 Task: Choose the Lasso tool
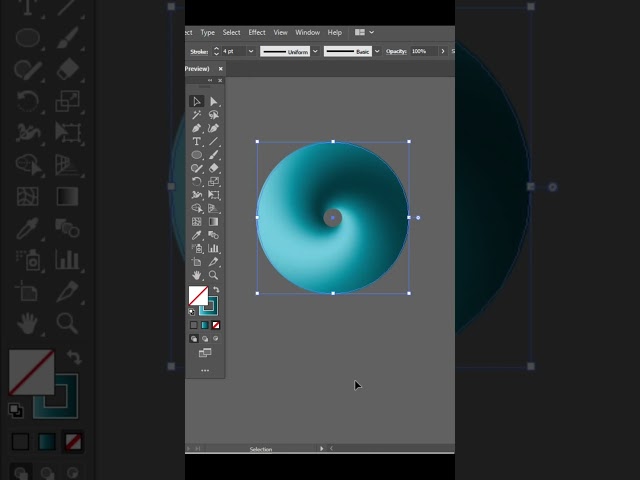pos(213,115)
